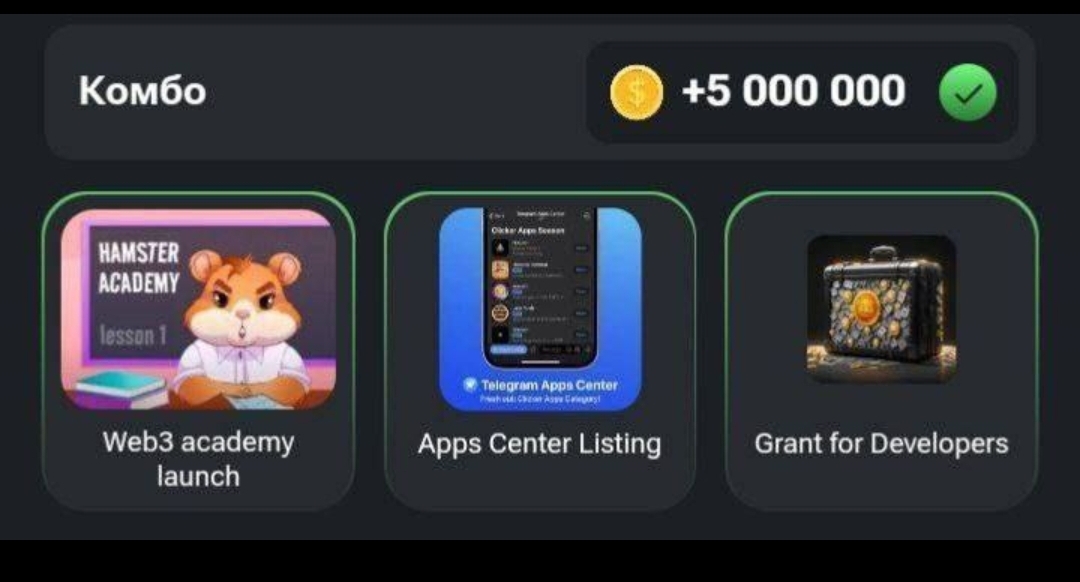Click the 'Apps Center Listing' label
1080x582 pixels.
coord(539,444)
